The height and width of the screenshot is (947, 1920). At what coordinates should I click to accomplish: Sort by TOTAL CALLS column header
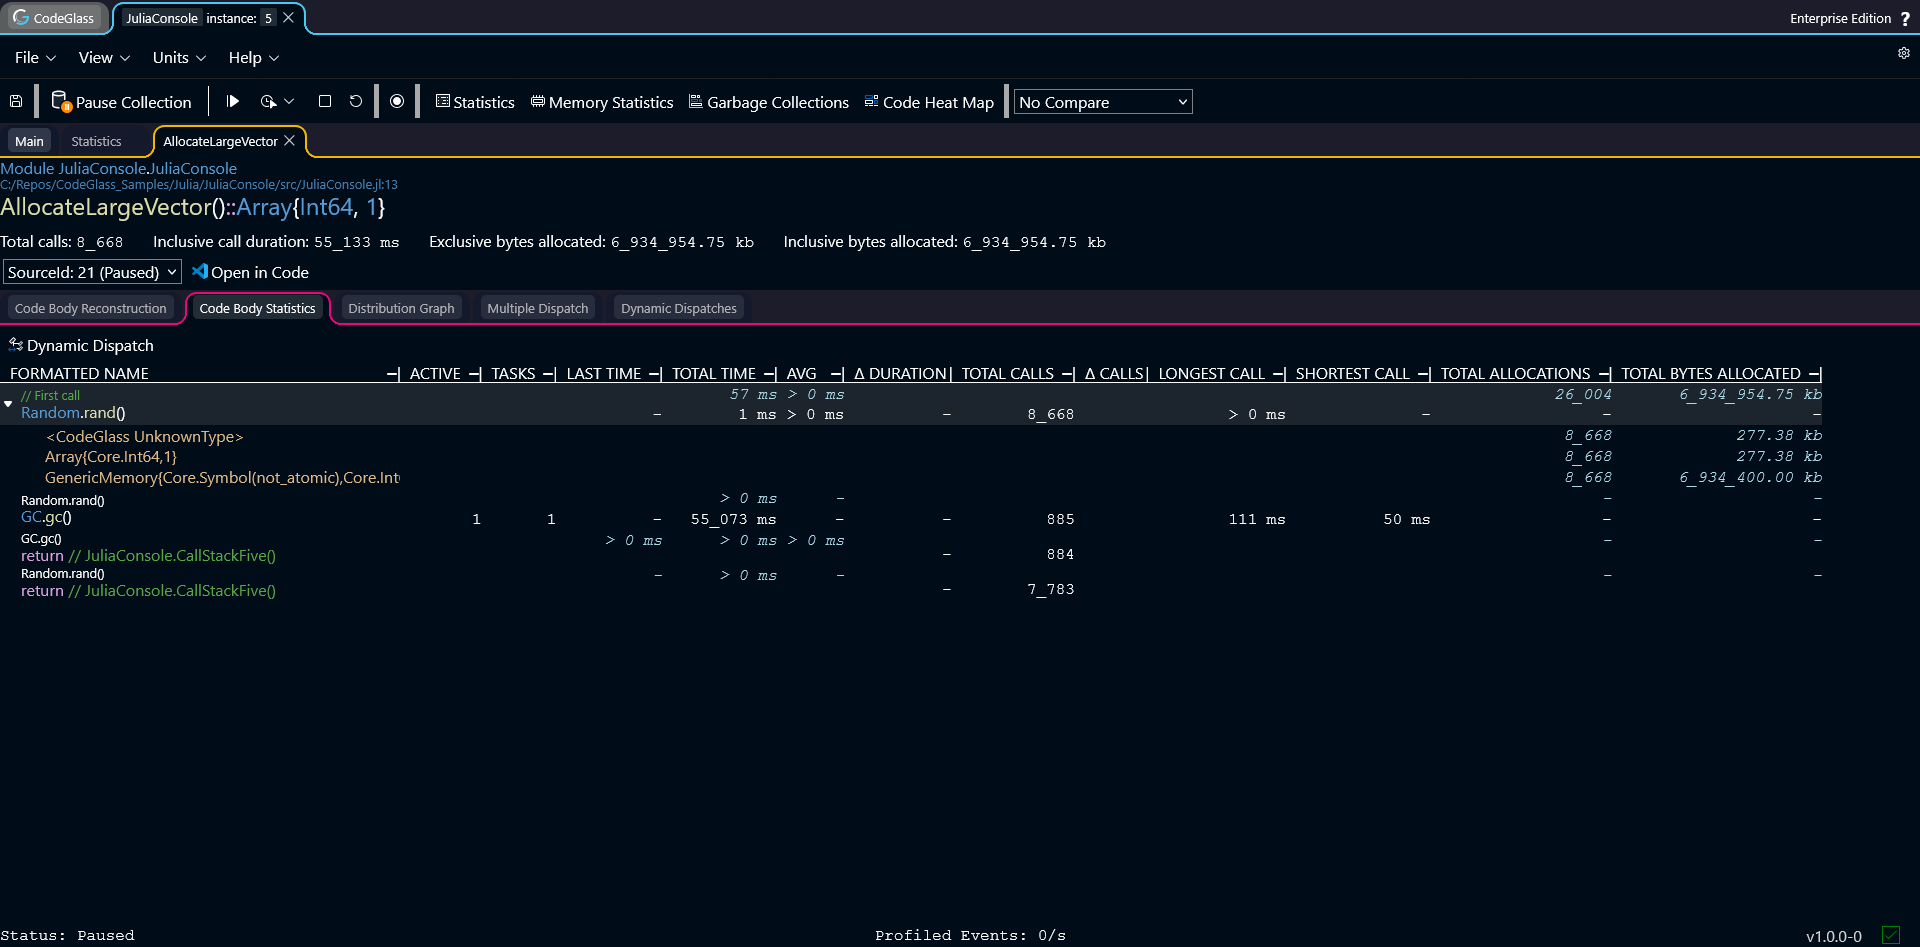pyautogui.click(x=1008, y=374)
